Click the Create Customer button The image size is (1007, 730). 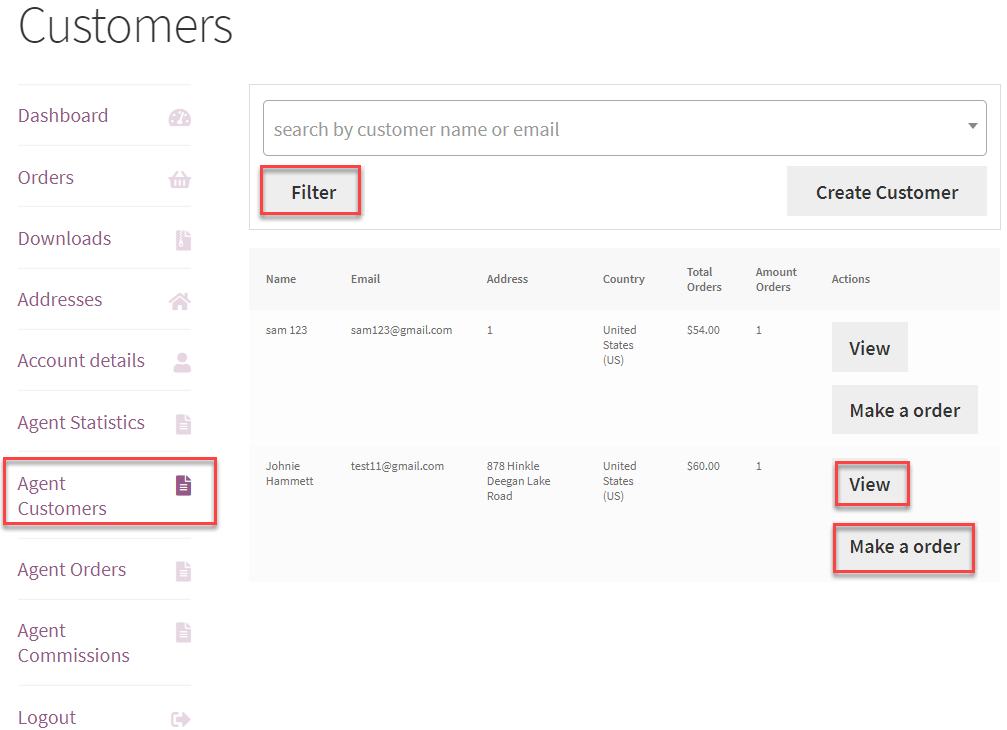886,192
